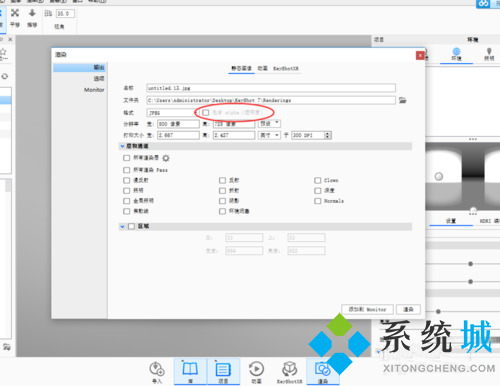The width and height of the screenshot is (500, 386).
Task: Toggle the Project list icon
Action: [223, 371]
